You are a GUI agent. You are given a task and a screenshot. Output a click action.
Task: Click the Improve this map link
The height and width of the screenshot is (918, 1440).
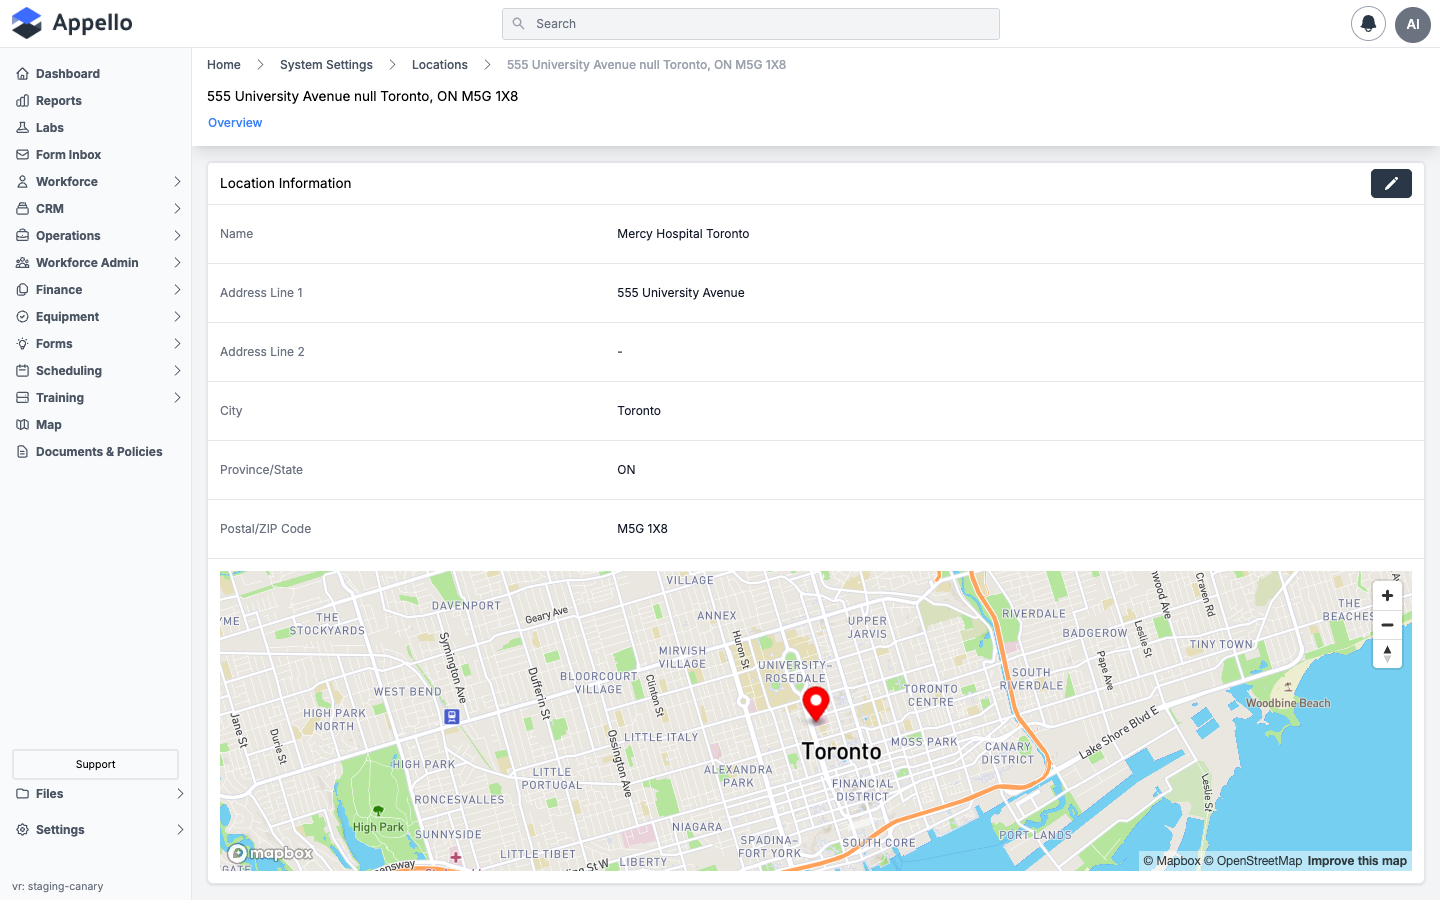pyautogui.click(x=1357, y=861)
